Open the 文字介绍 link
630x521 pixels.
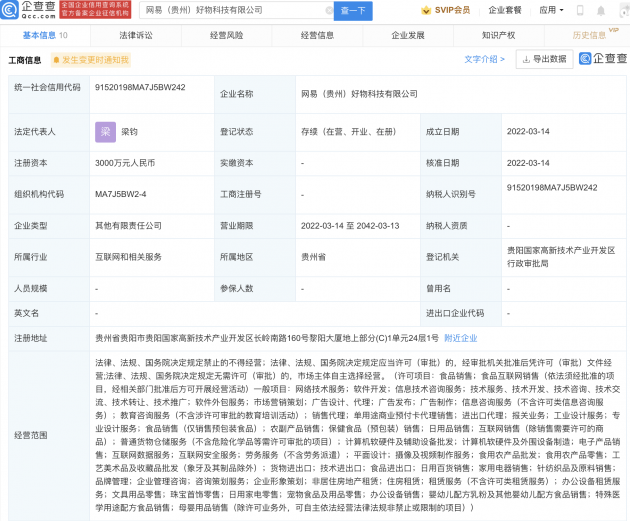pyautogui.click(x=484, y=59)
